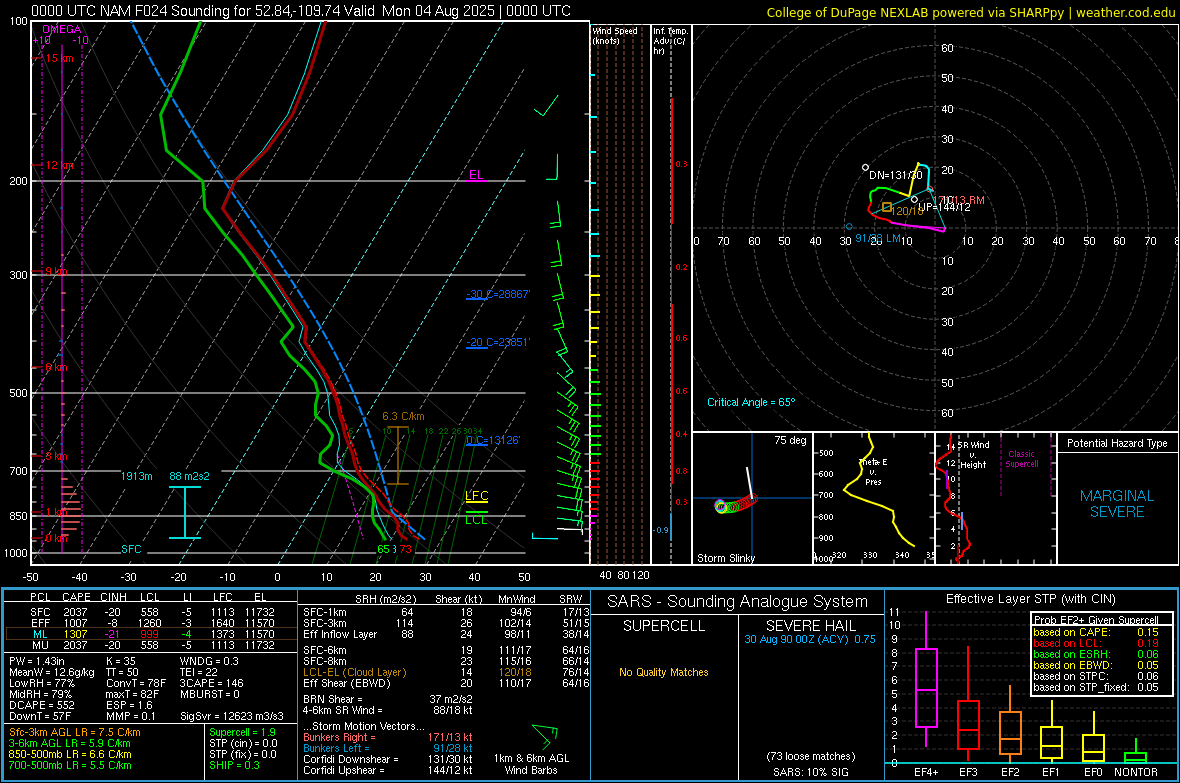Select the LCL-EL (Cloud Layer) row label
This screenshot has width=1180, height=783.
(x=354, y=672)
